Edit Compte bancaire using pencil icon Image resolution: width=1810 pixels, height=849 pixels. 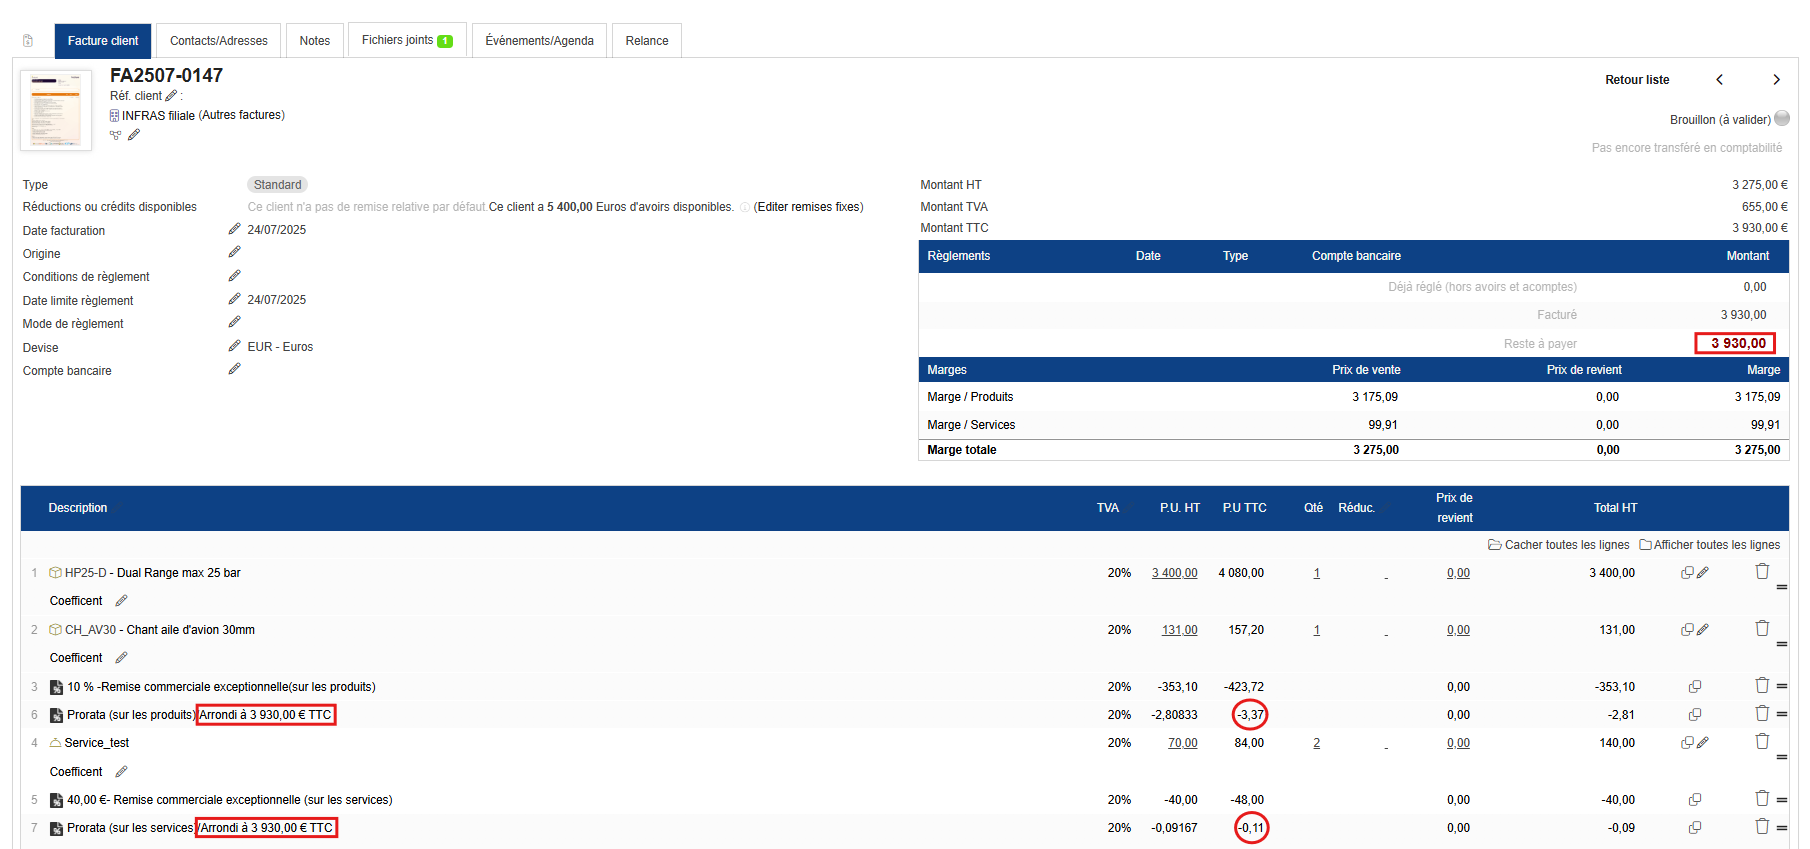tap(234, 369)
